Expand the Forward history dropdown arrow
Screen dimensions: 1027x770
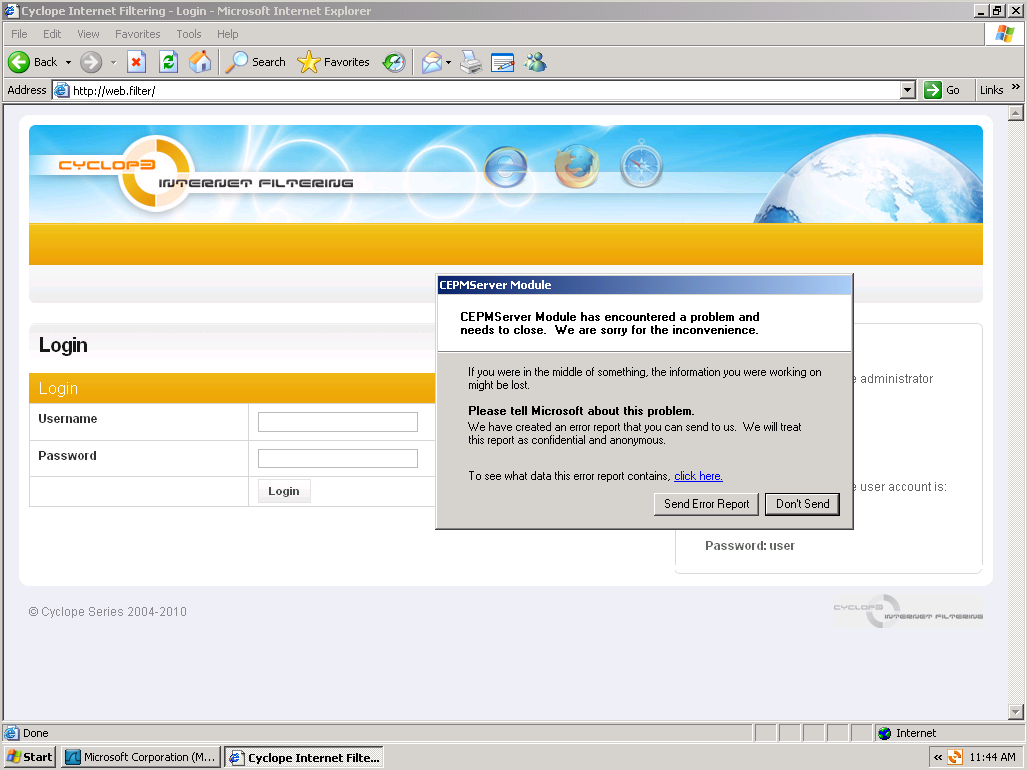pos(113,62)
